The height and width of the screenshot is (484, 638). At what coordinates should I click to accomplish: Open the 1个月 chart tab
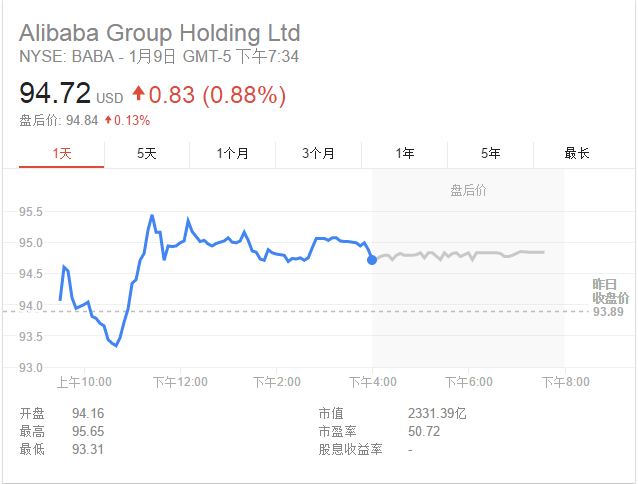(233, 153)
